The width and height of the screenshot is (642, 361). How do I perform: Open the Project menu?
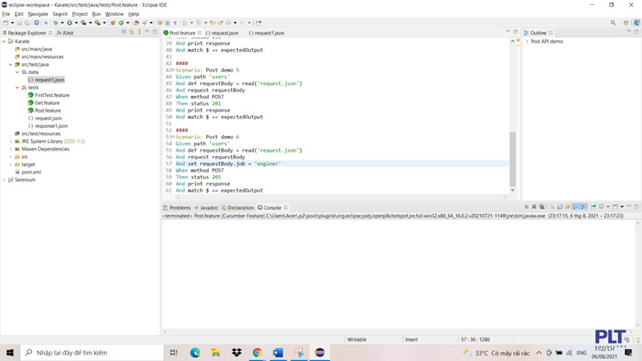(x=79, y=14)
